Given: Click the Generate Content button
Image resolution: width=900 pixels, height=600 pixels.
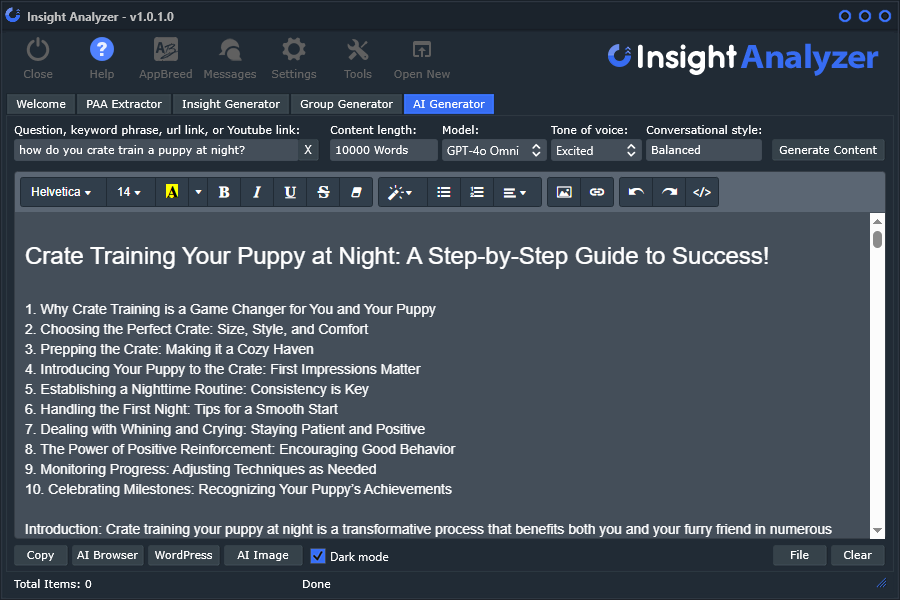Looking at the screenshot, I should pyautogui.click(x=828, y=150).
